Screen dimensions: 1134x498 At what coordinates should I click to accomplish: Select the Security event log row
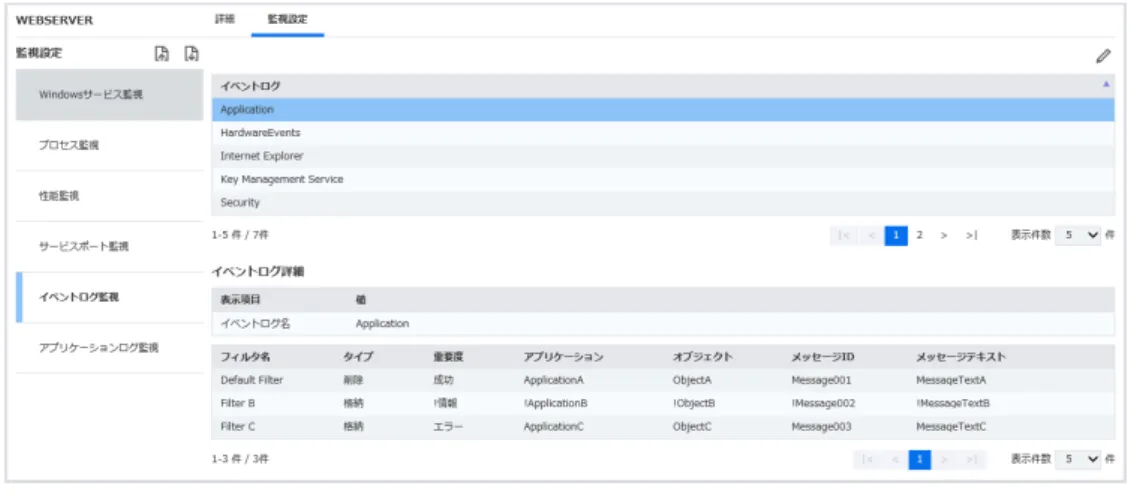[x=662, y=203]
